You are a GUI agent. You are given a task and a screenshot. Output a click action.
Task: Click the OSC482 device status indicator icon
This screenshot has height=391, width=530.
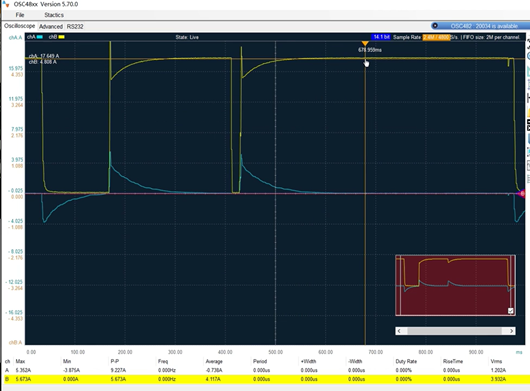pos(435,26)
